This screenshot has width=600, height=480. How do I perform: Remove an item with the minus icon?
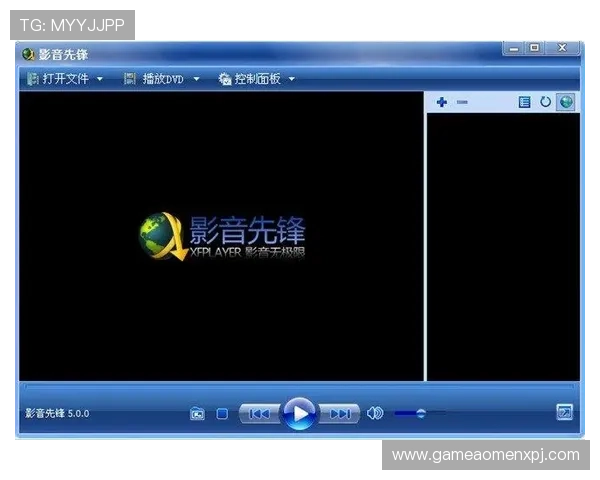pos(462,102)
